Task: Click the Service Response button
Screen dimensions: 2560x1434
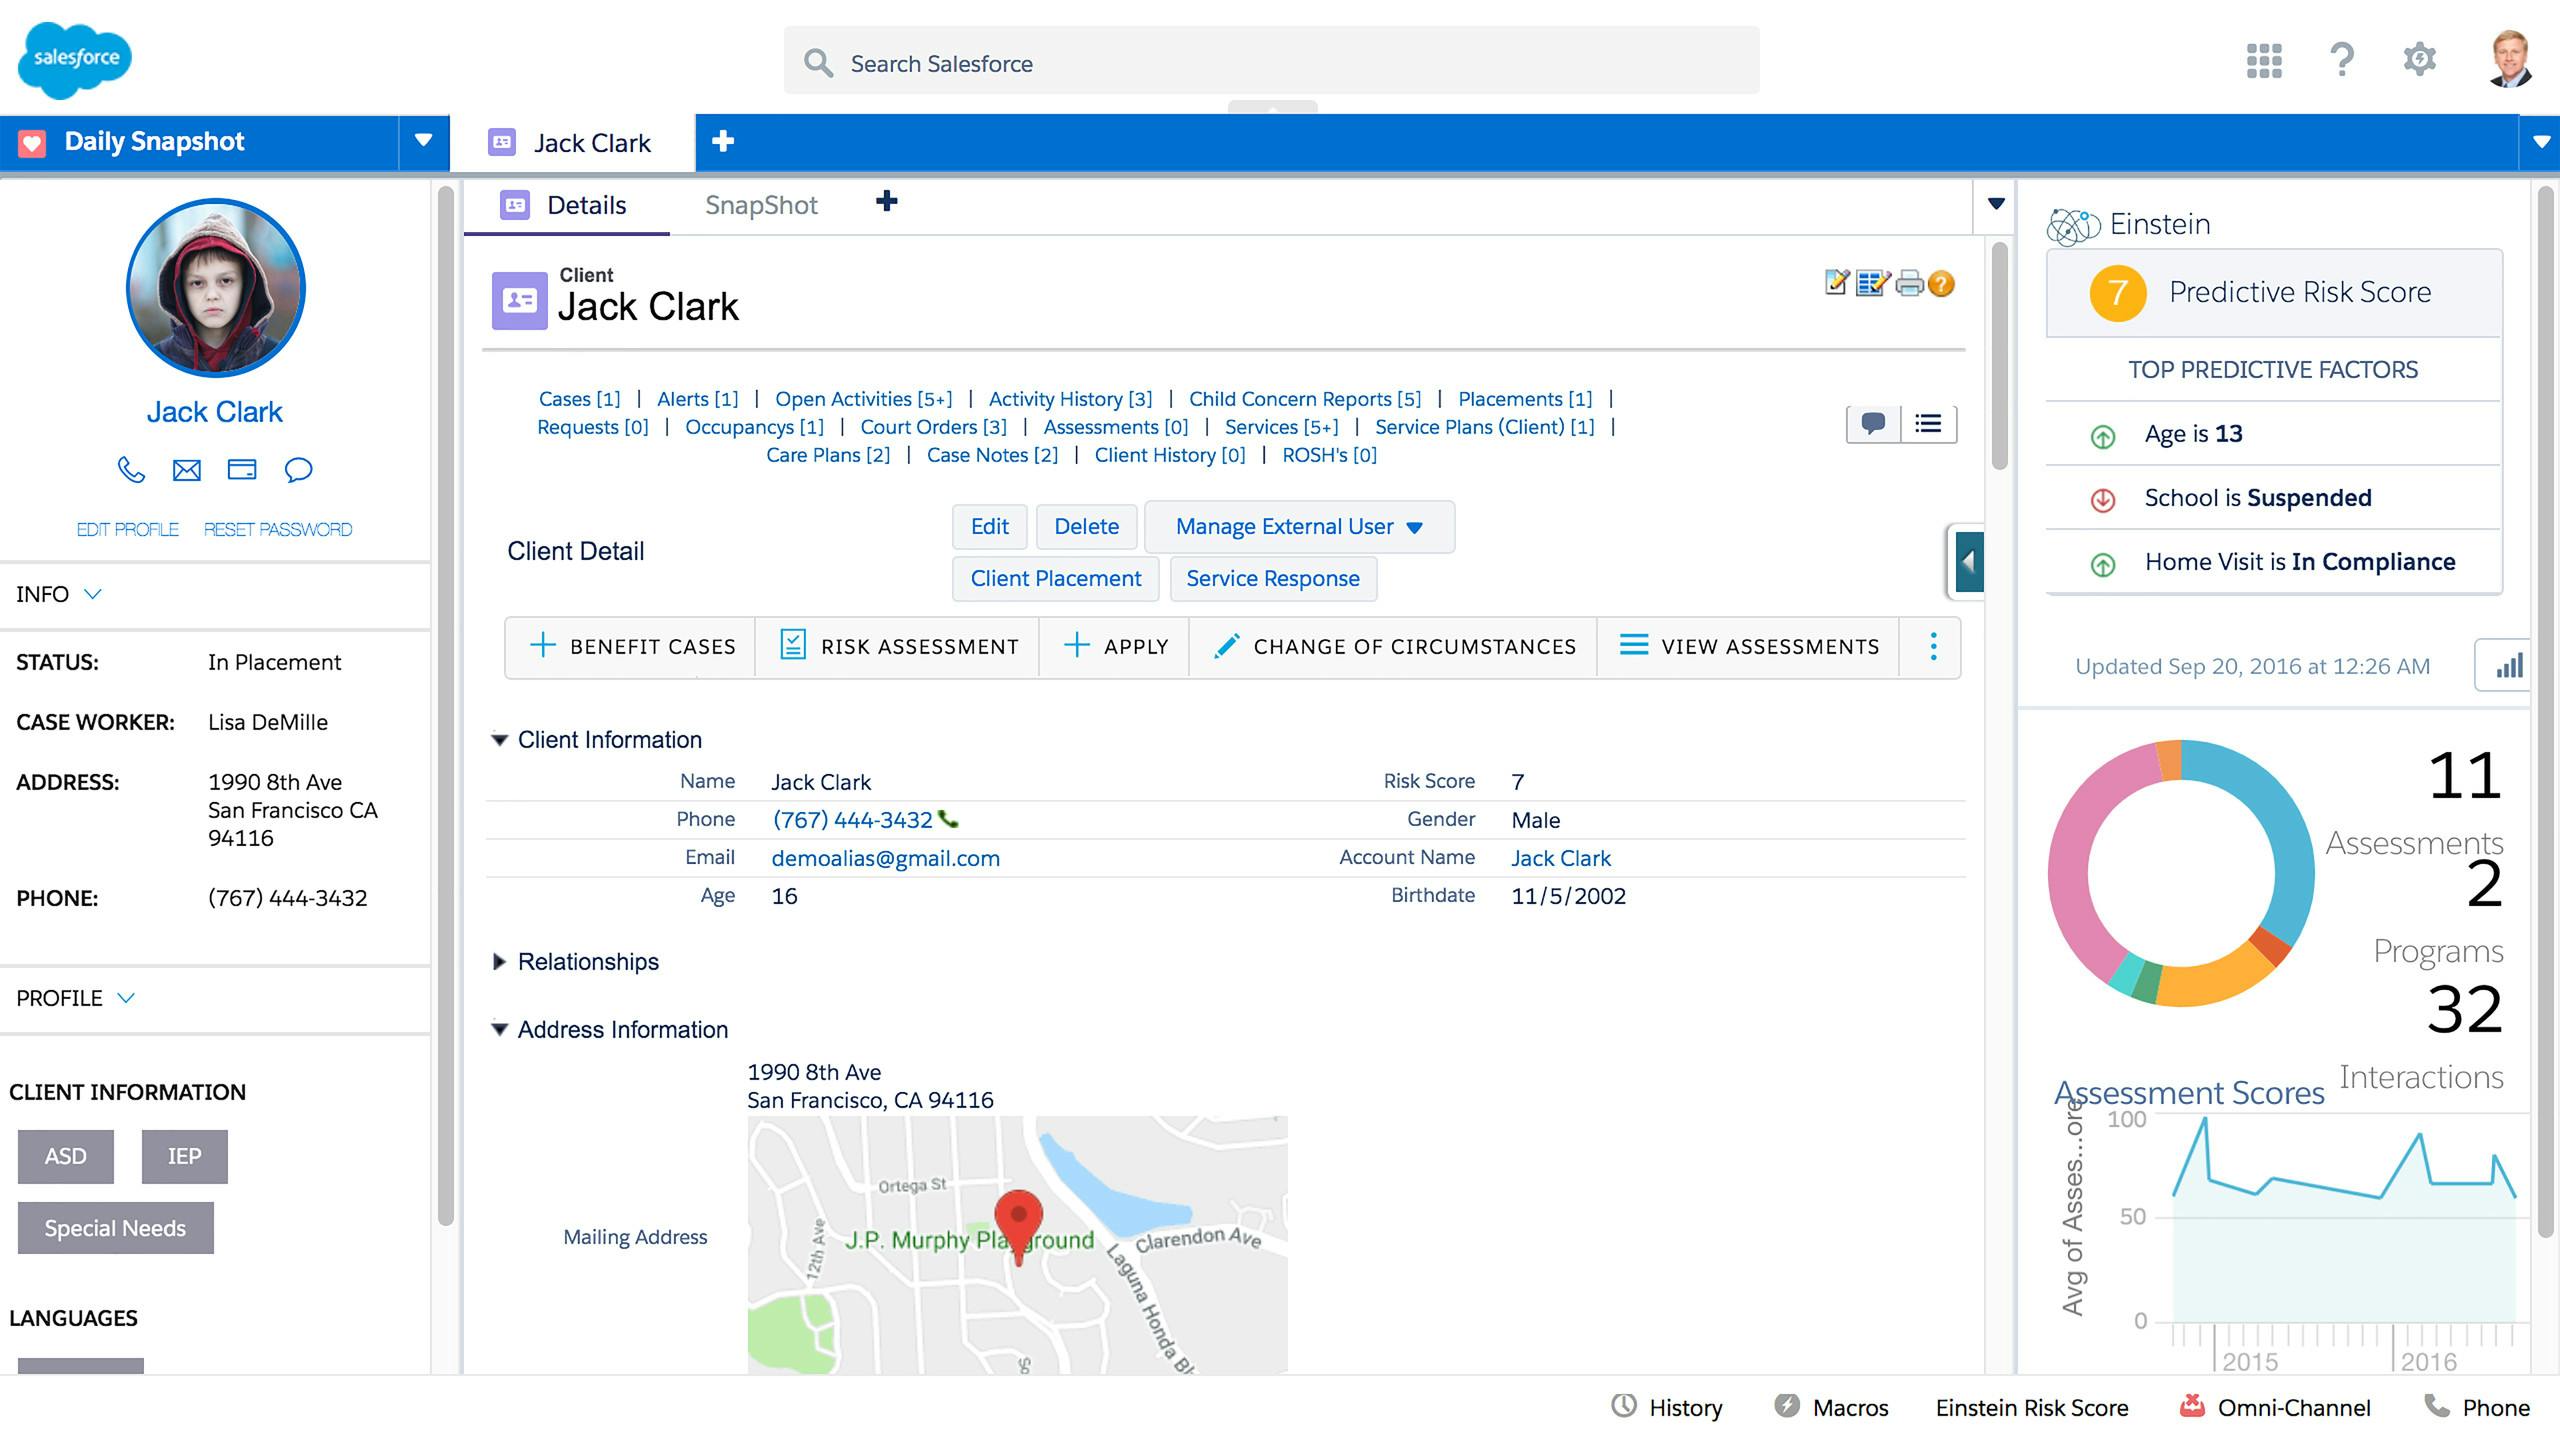Action: click(x=1273, y=578)
